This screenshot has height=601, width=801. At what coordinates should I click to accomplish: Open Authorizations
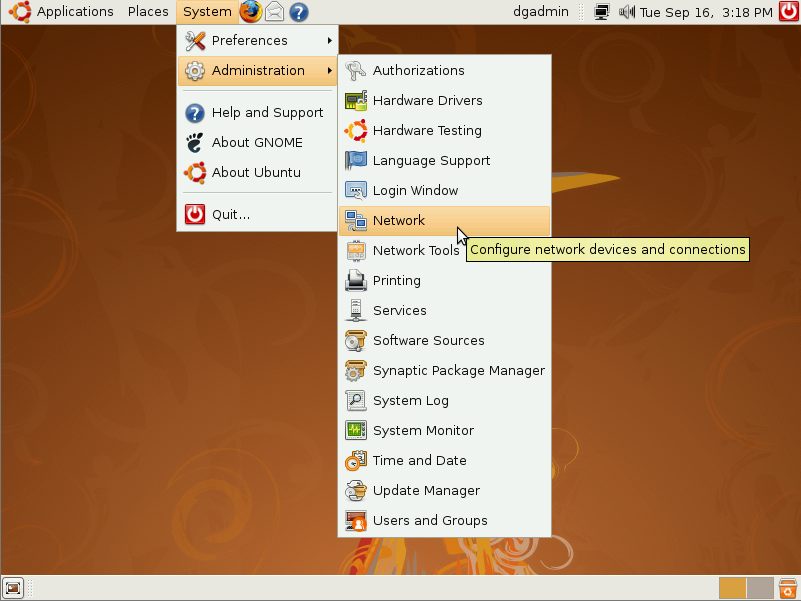click(444, 71)
